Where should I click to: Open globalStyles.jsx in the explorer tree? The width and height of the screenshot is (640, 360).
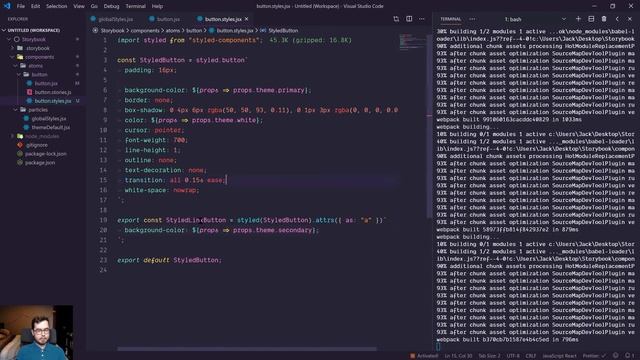click(49, 119)
